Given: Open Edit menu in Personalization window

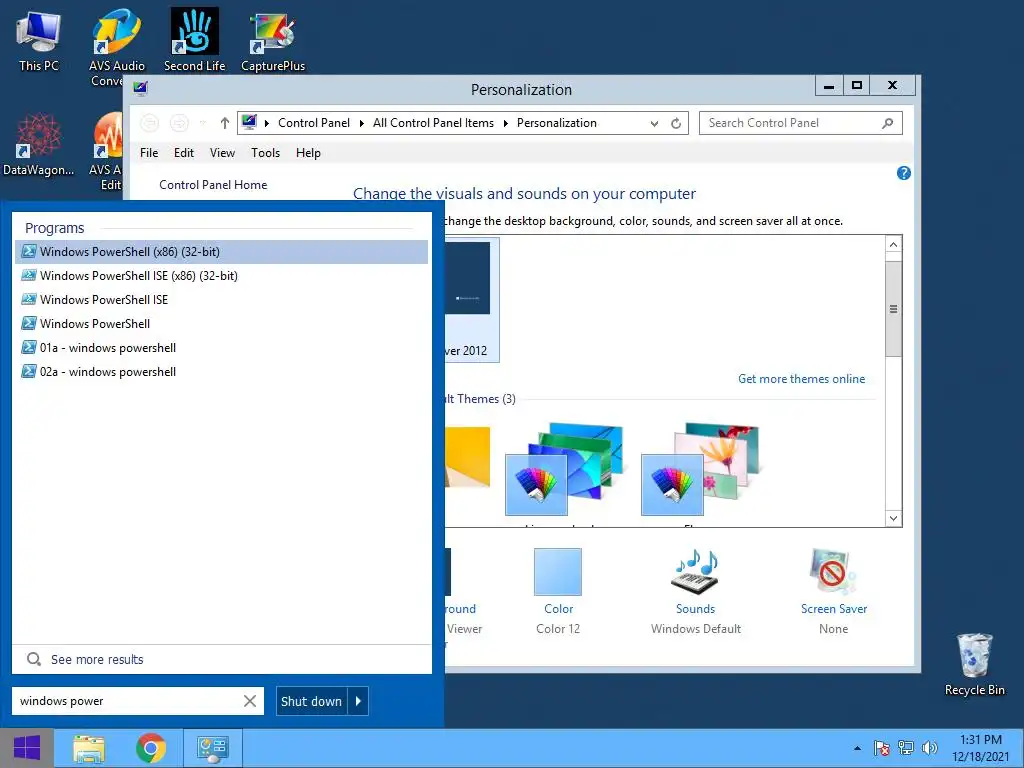Looking at the screenshot, I should pyautogui.click(x=184, y=153).
